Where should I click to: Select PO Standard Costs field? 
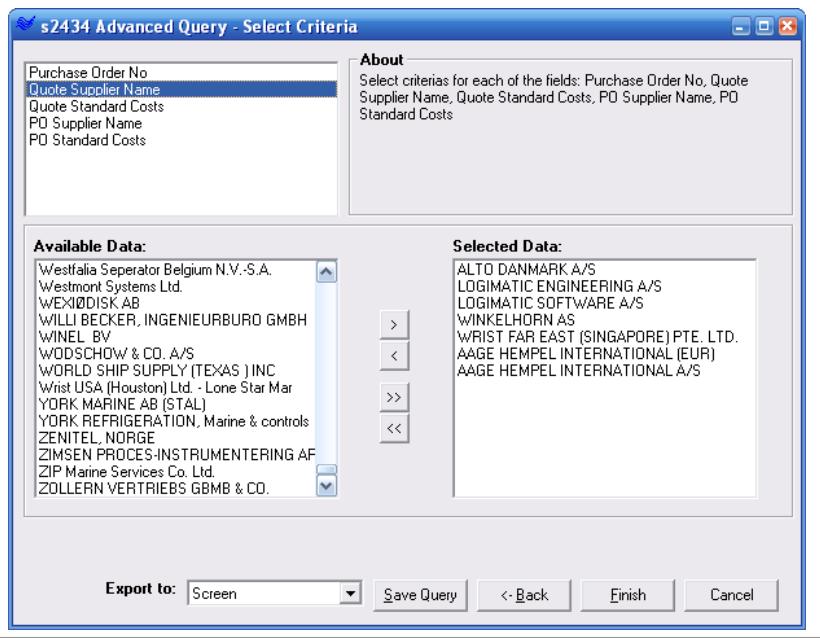[181, 140]
